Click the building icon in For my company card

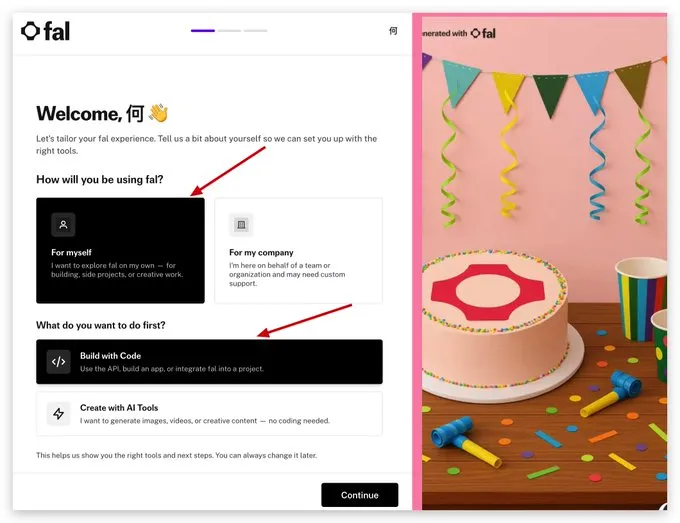tap(242, 225)
